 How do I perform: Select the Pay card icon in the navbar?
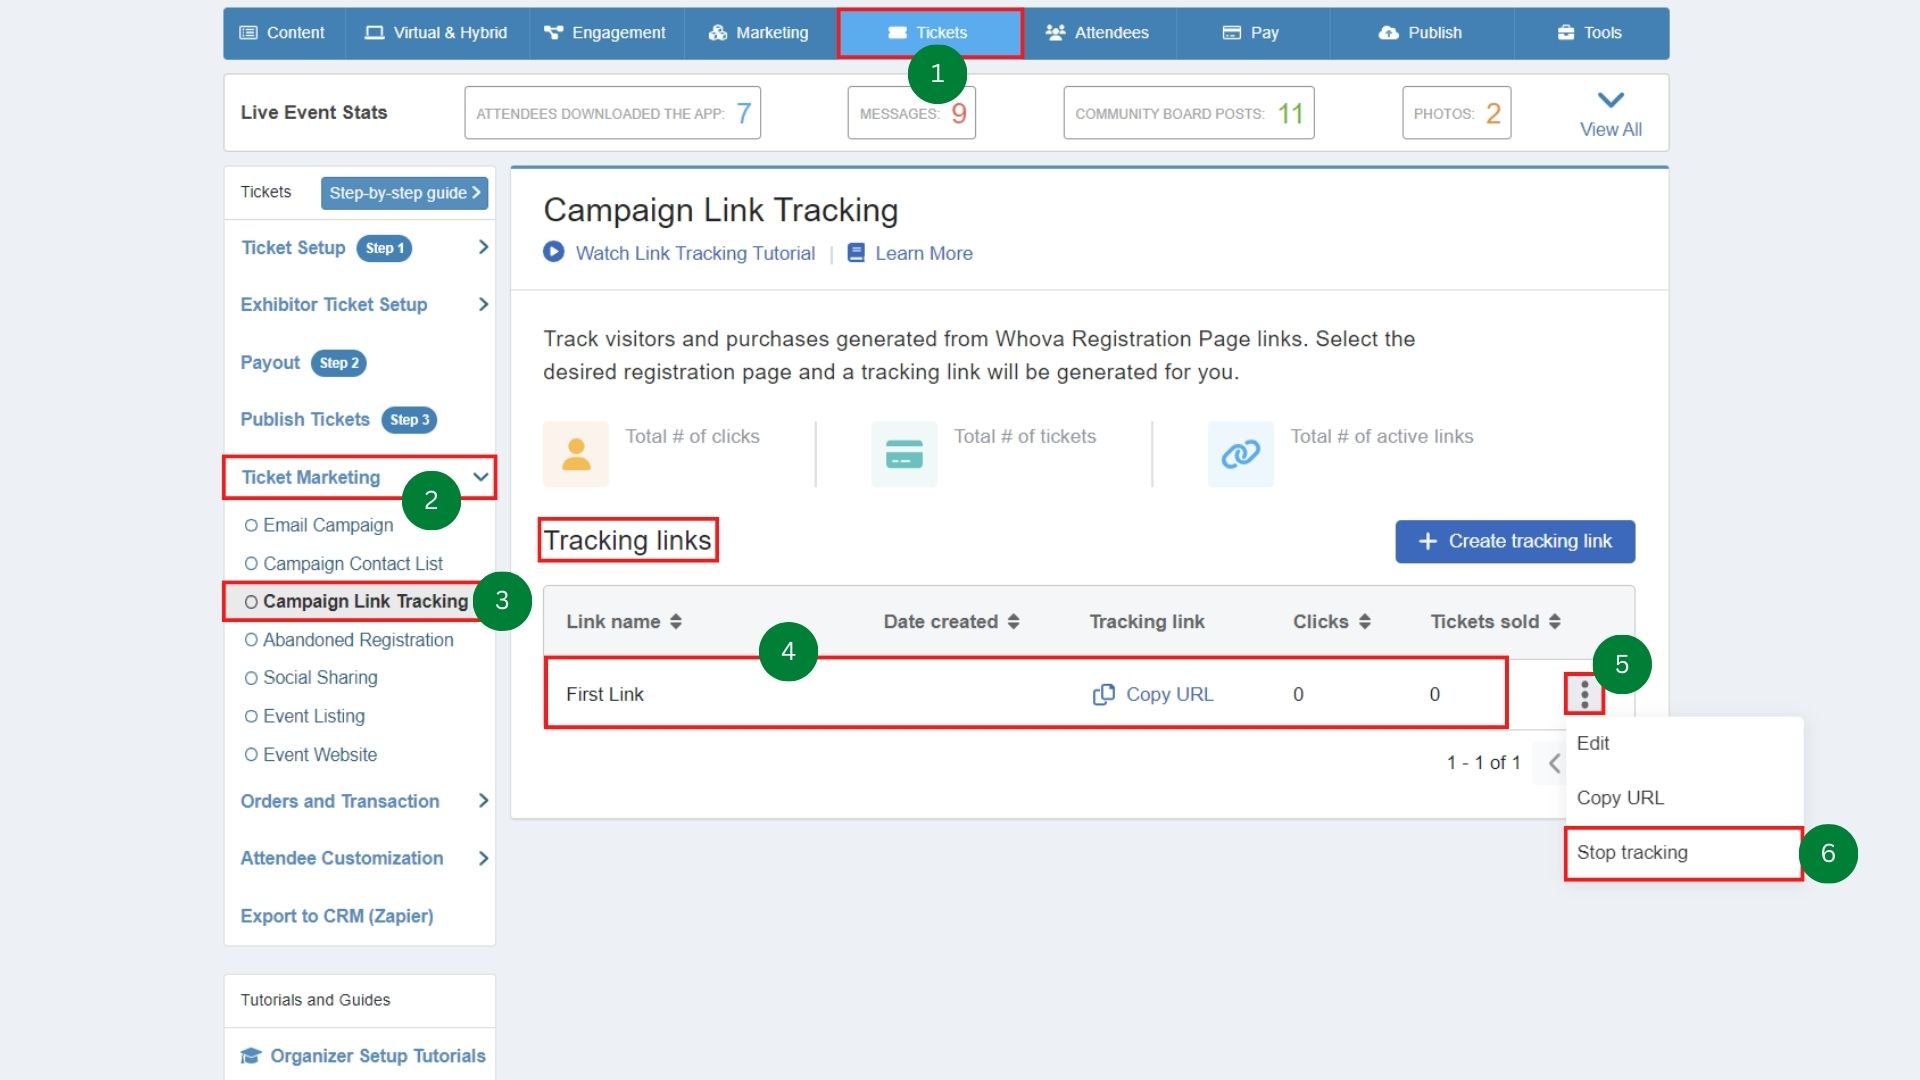click(1230, 32)
